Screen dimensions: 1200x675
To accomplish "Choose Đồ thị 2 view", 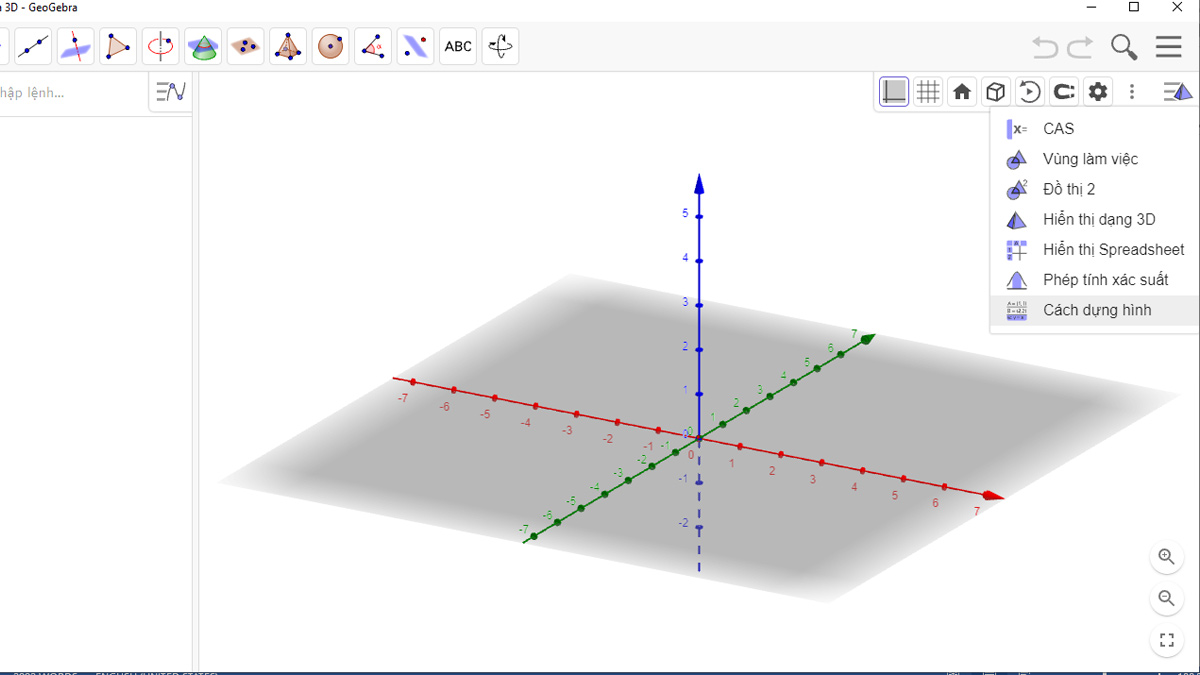I will coord(1095,189).
